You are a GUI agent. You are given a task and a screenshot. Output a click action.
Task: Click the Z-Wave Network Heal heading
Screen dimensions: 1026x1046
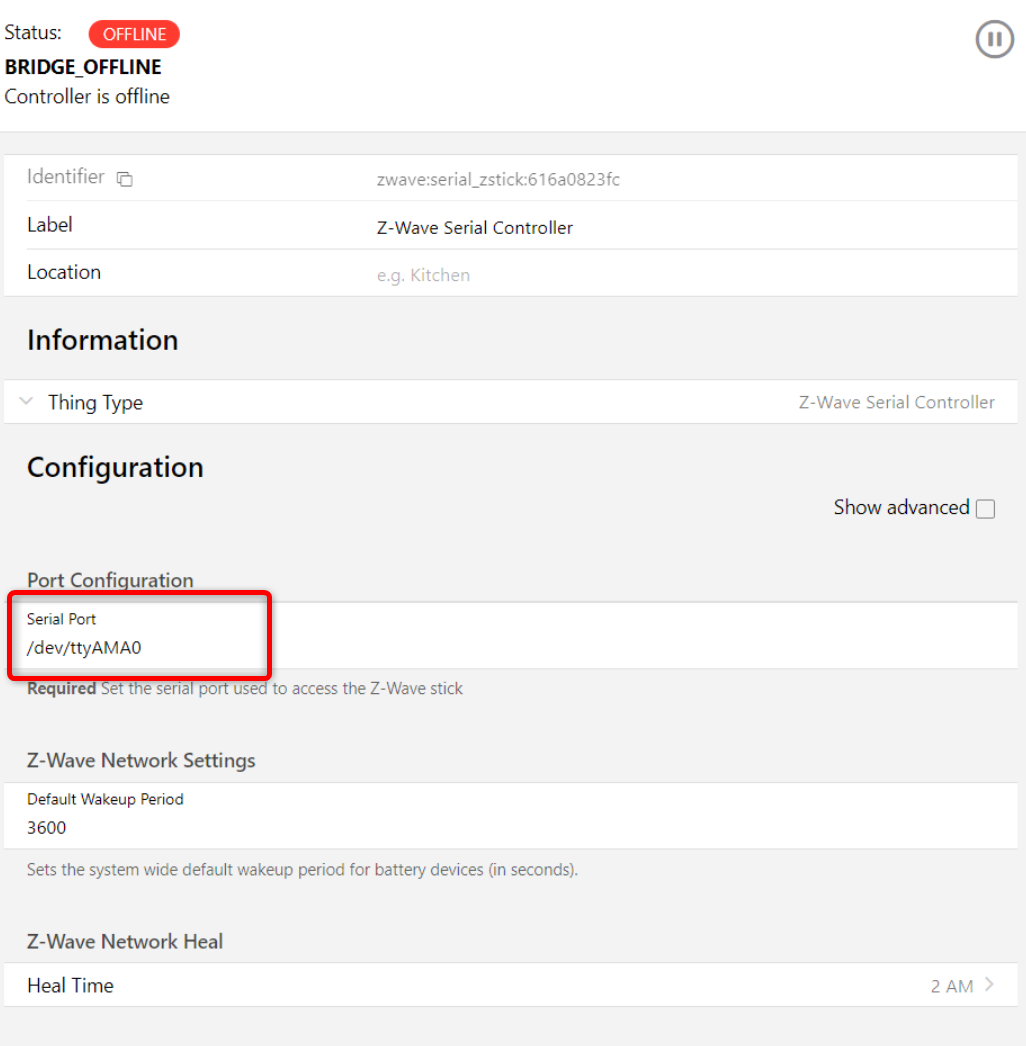[125, 941]
